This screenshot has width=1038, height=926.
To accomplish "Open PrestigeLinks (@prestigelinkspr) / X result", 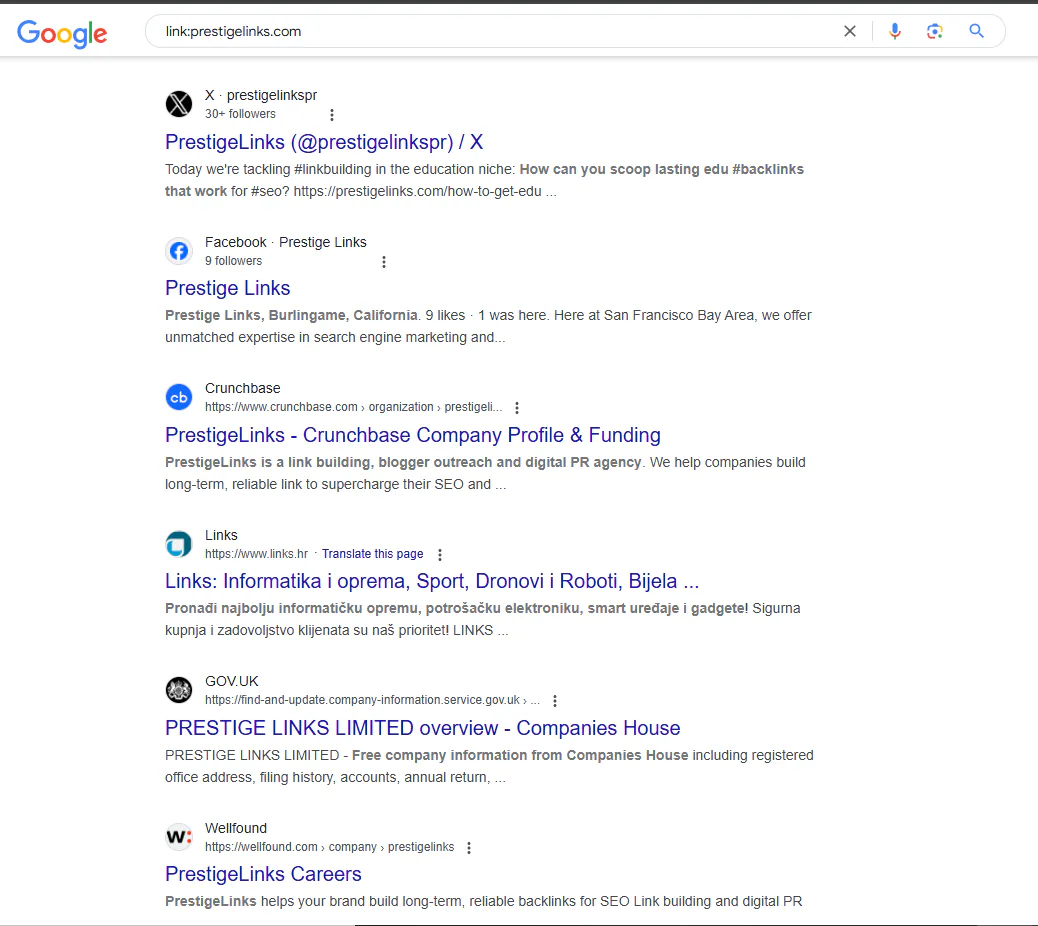I will click(x=324, y=142).
